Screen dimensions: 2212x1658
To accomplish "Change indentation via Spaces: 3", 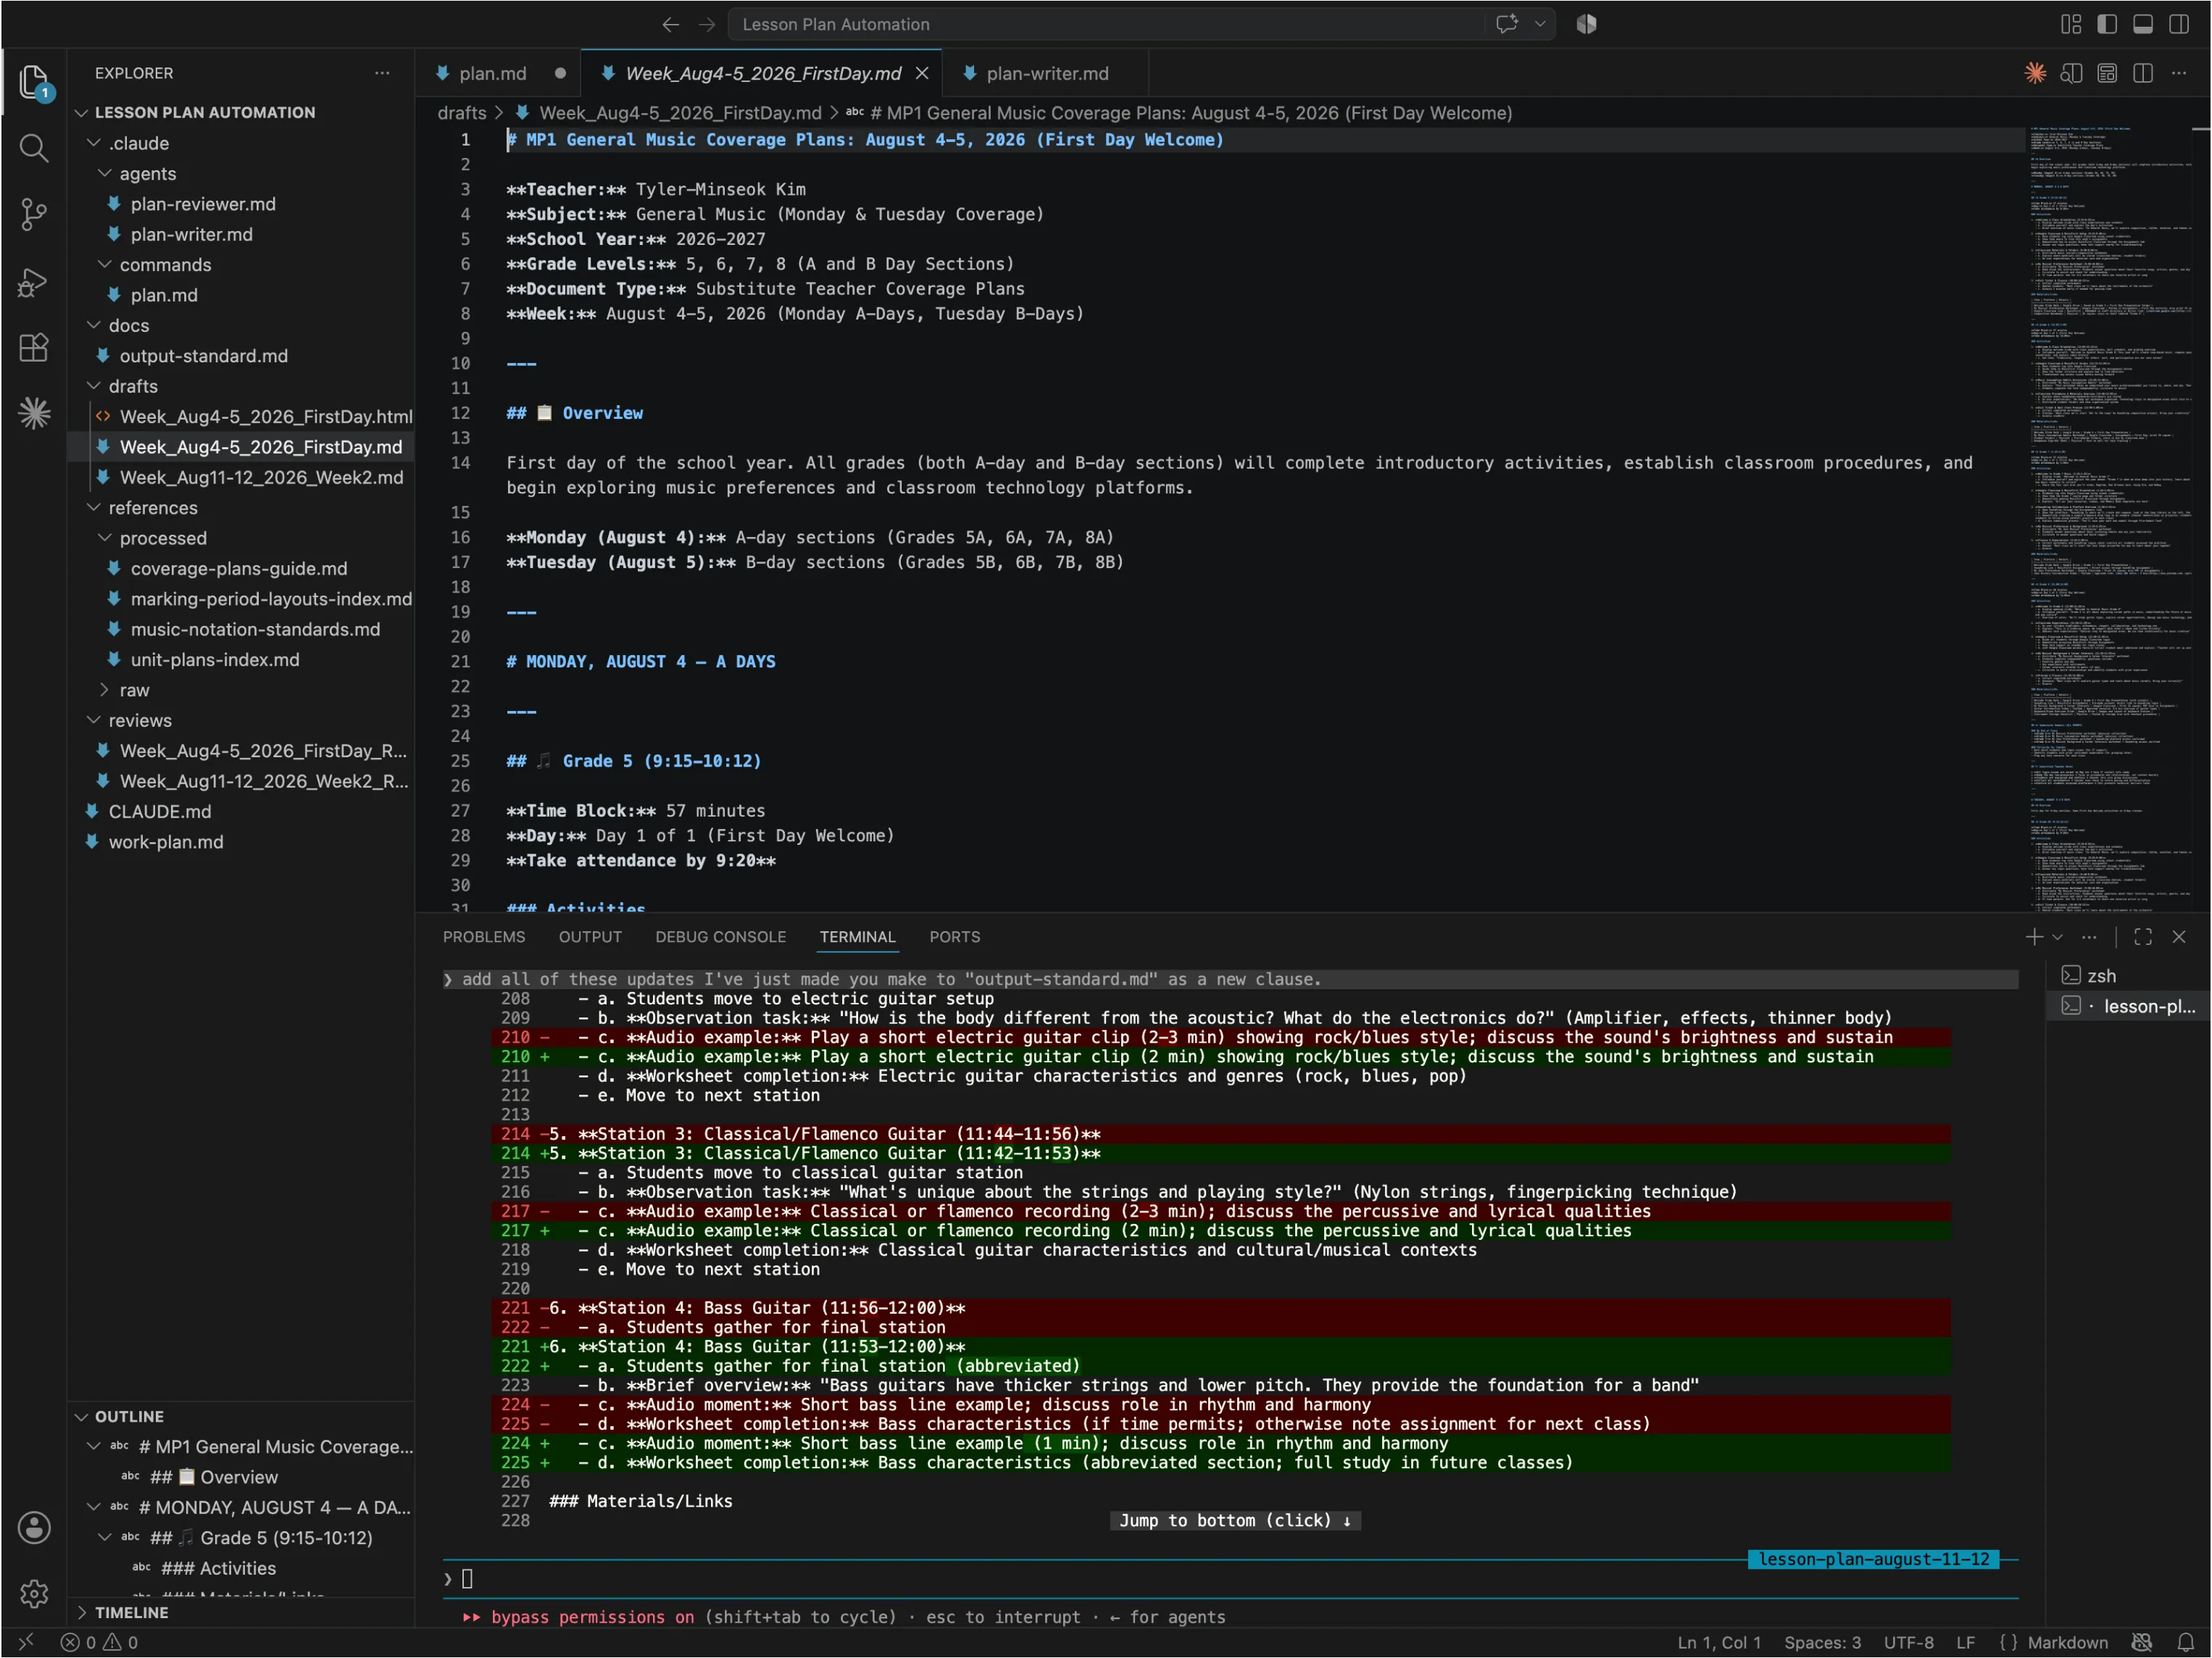I will tap(1822, 1642).
